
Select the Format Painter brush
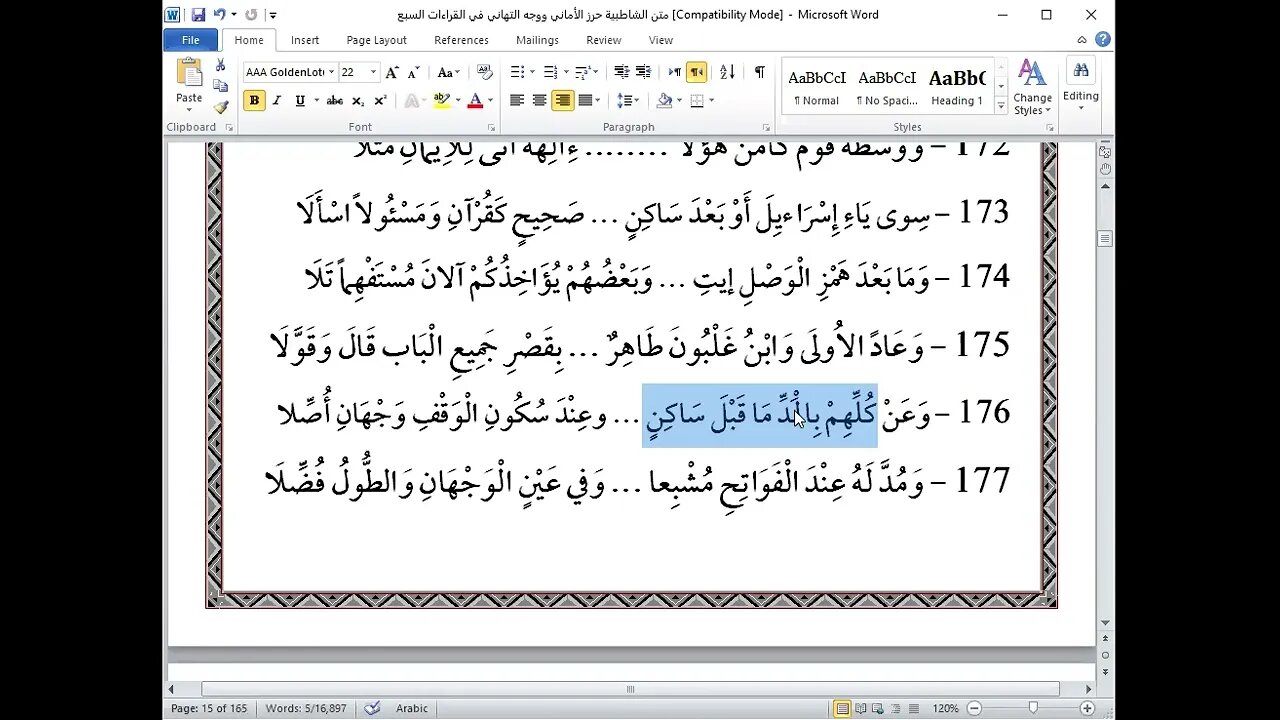(220, 106)
